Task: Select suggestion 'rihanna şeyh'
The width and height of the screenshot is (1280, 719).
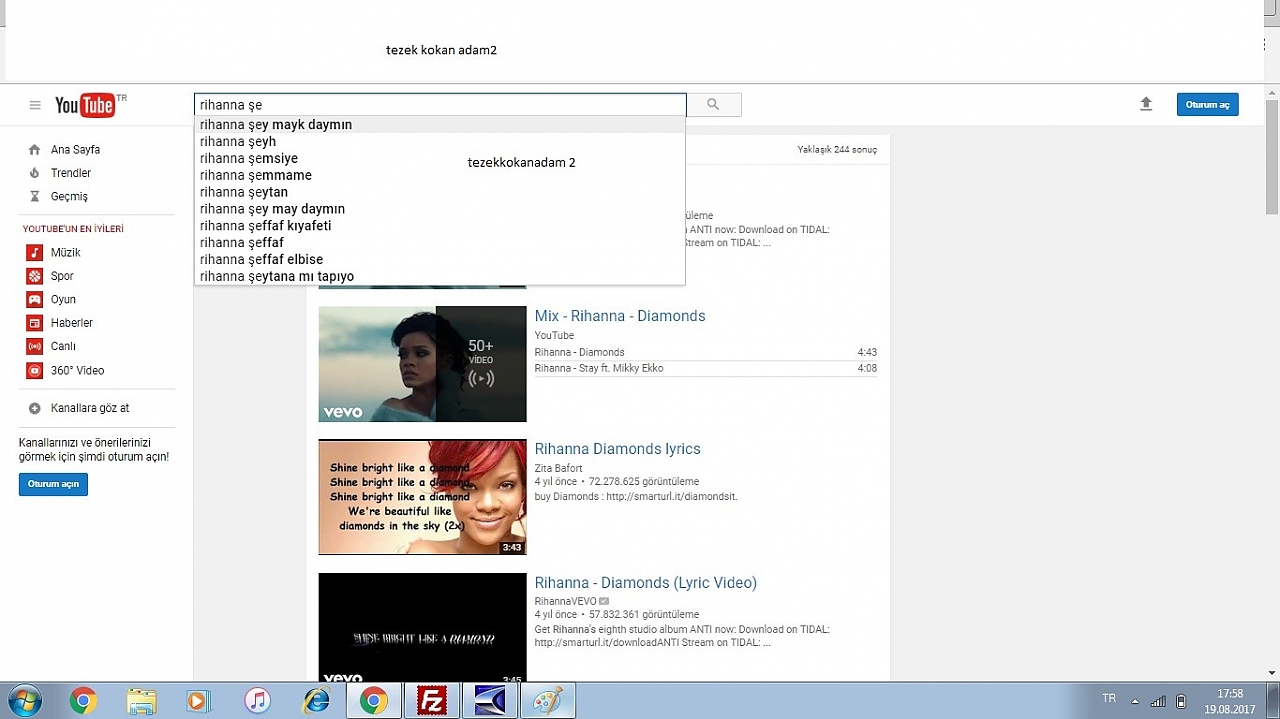Action: tap(440, 142)
